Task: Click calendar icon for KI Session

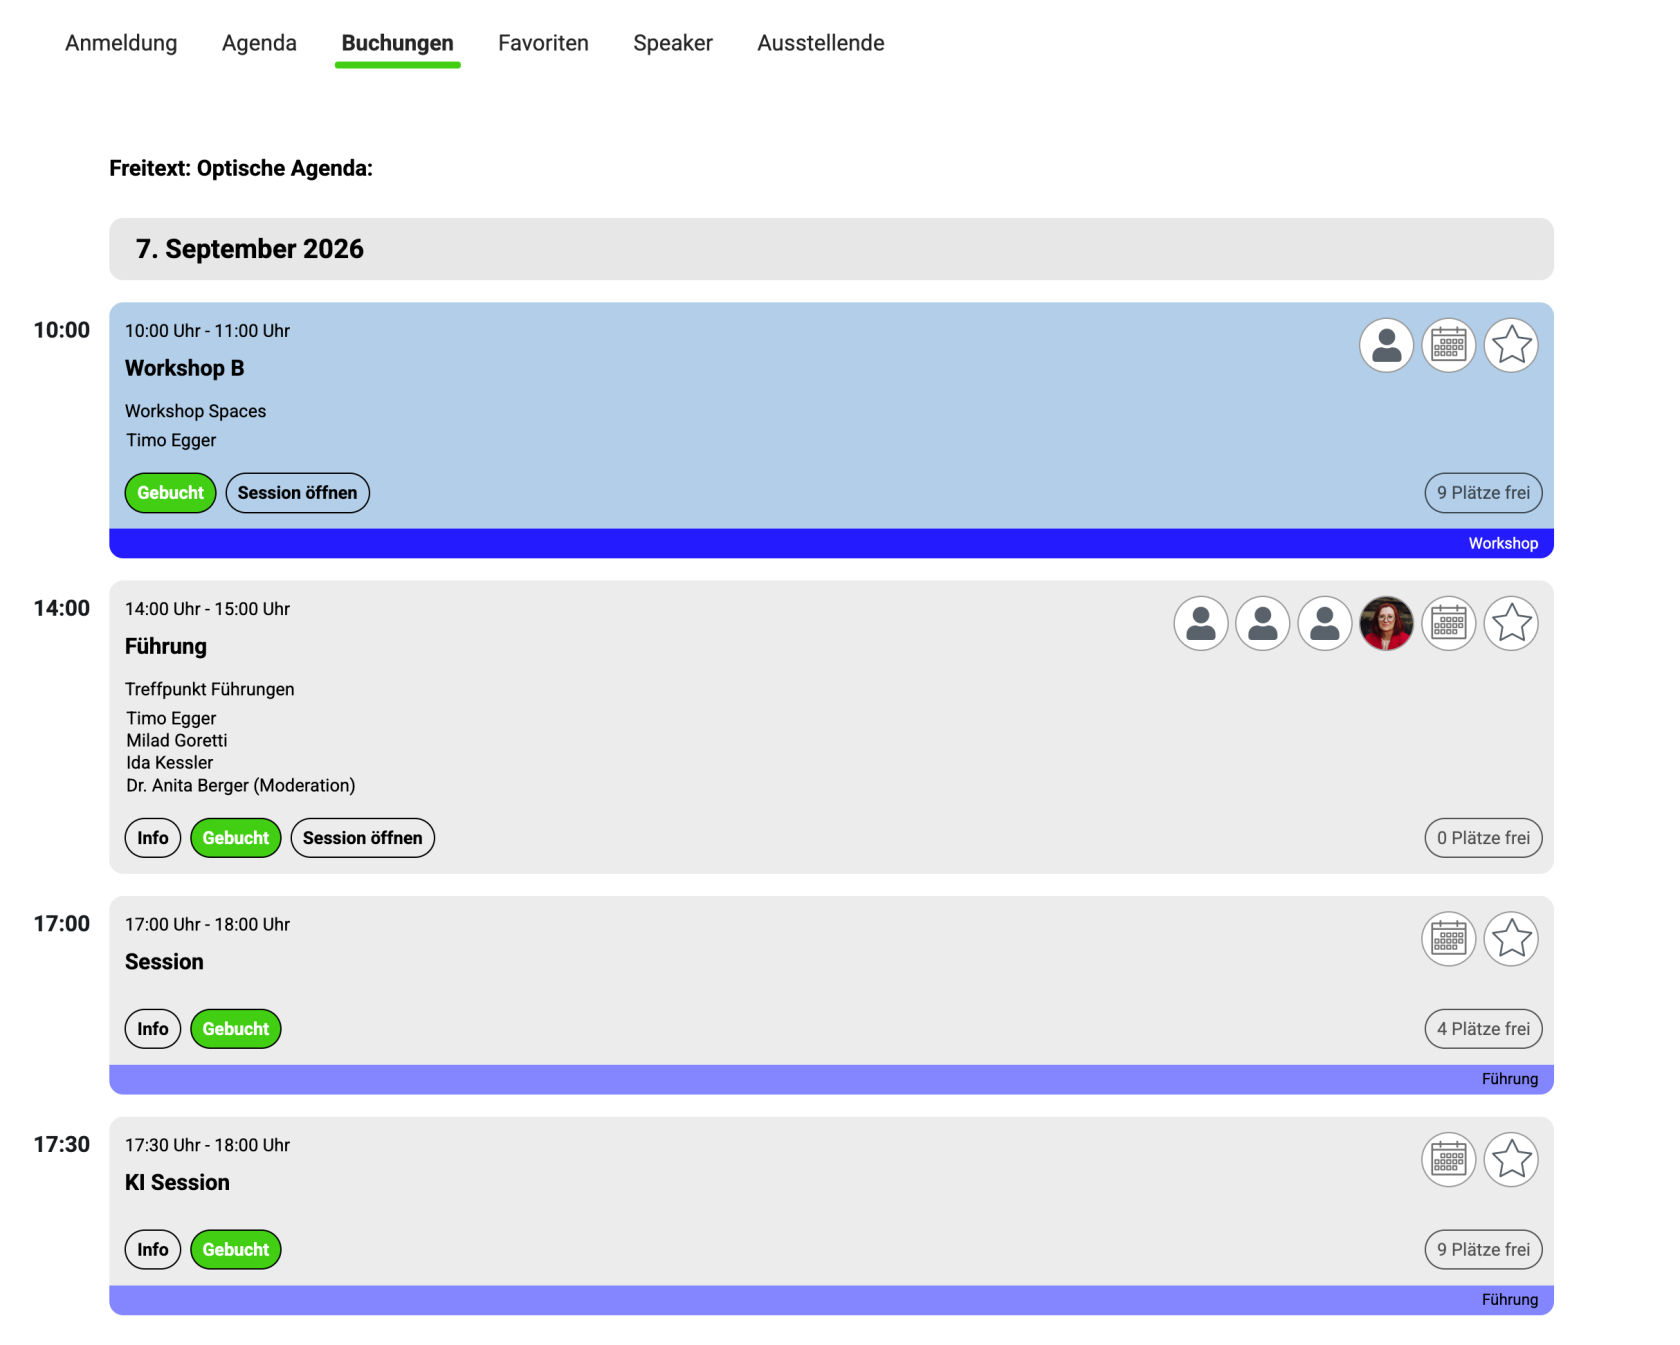Action: pyautogui.click(x=1448, y=1160)
